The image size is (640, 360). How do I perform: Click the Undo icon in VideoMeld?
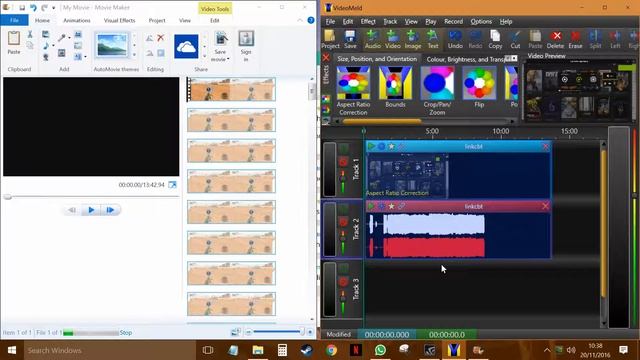click(455, 39)
